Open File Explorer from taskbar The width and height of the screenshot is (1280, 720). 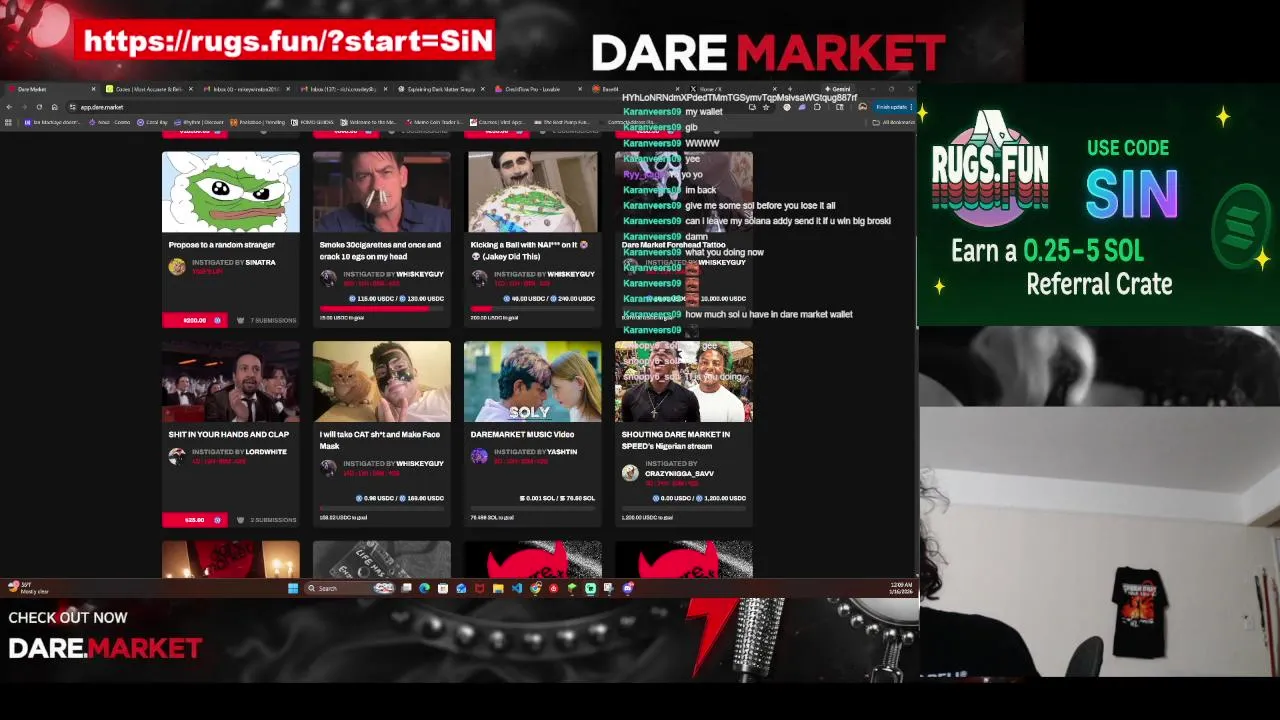pyautogui.click(x=498, y=588)
